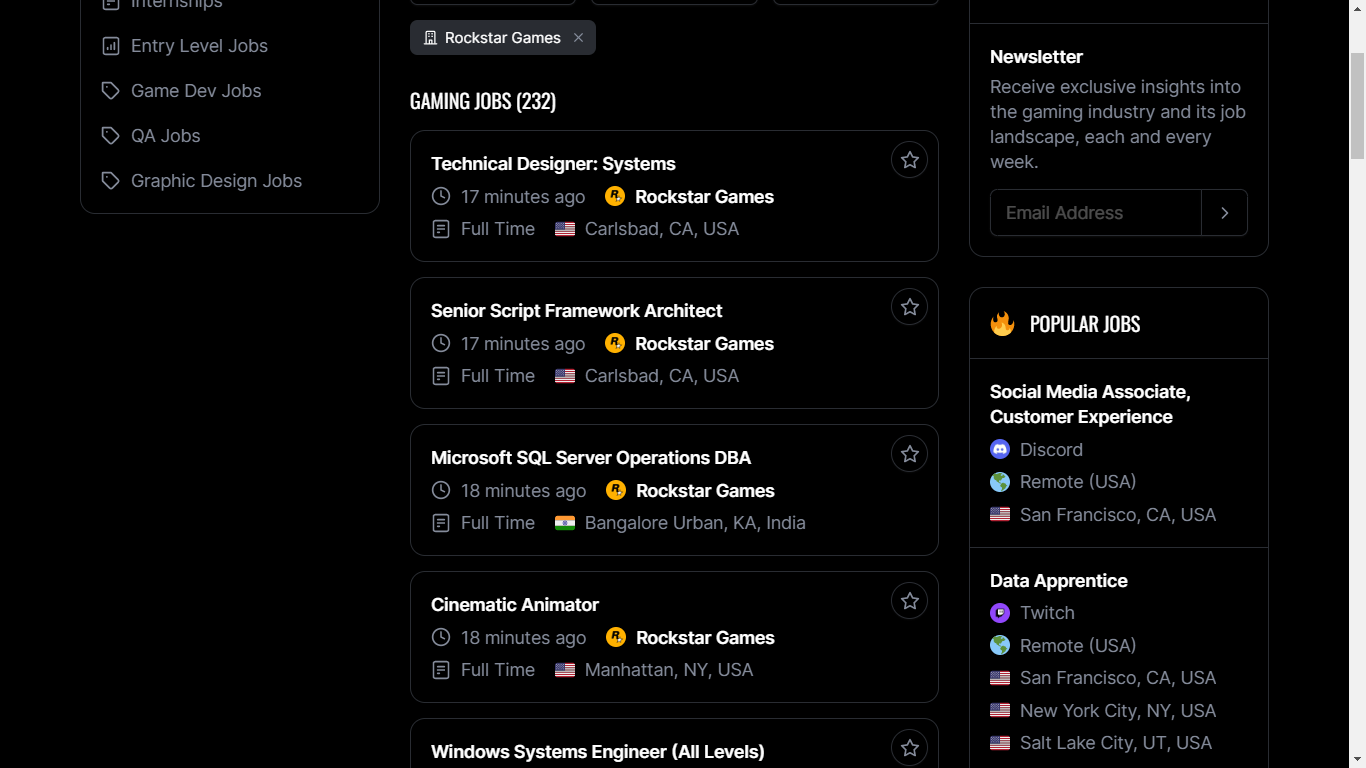Image resolution: width=1366 pixels, height=768 pixels.
Task: Click the USA flag beside Carlsbad on Technical Designer card
Action: [565, 229]
